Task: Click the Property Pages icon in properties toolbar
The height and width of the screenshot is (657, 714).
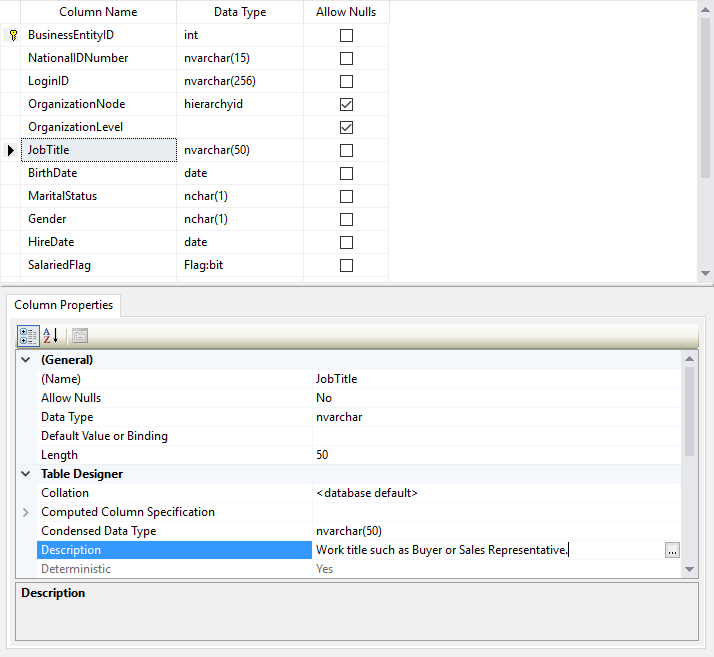Action: (80, 336)
